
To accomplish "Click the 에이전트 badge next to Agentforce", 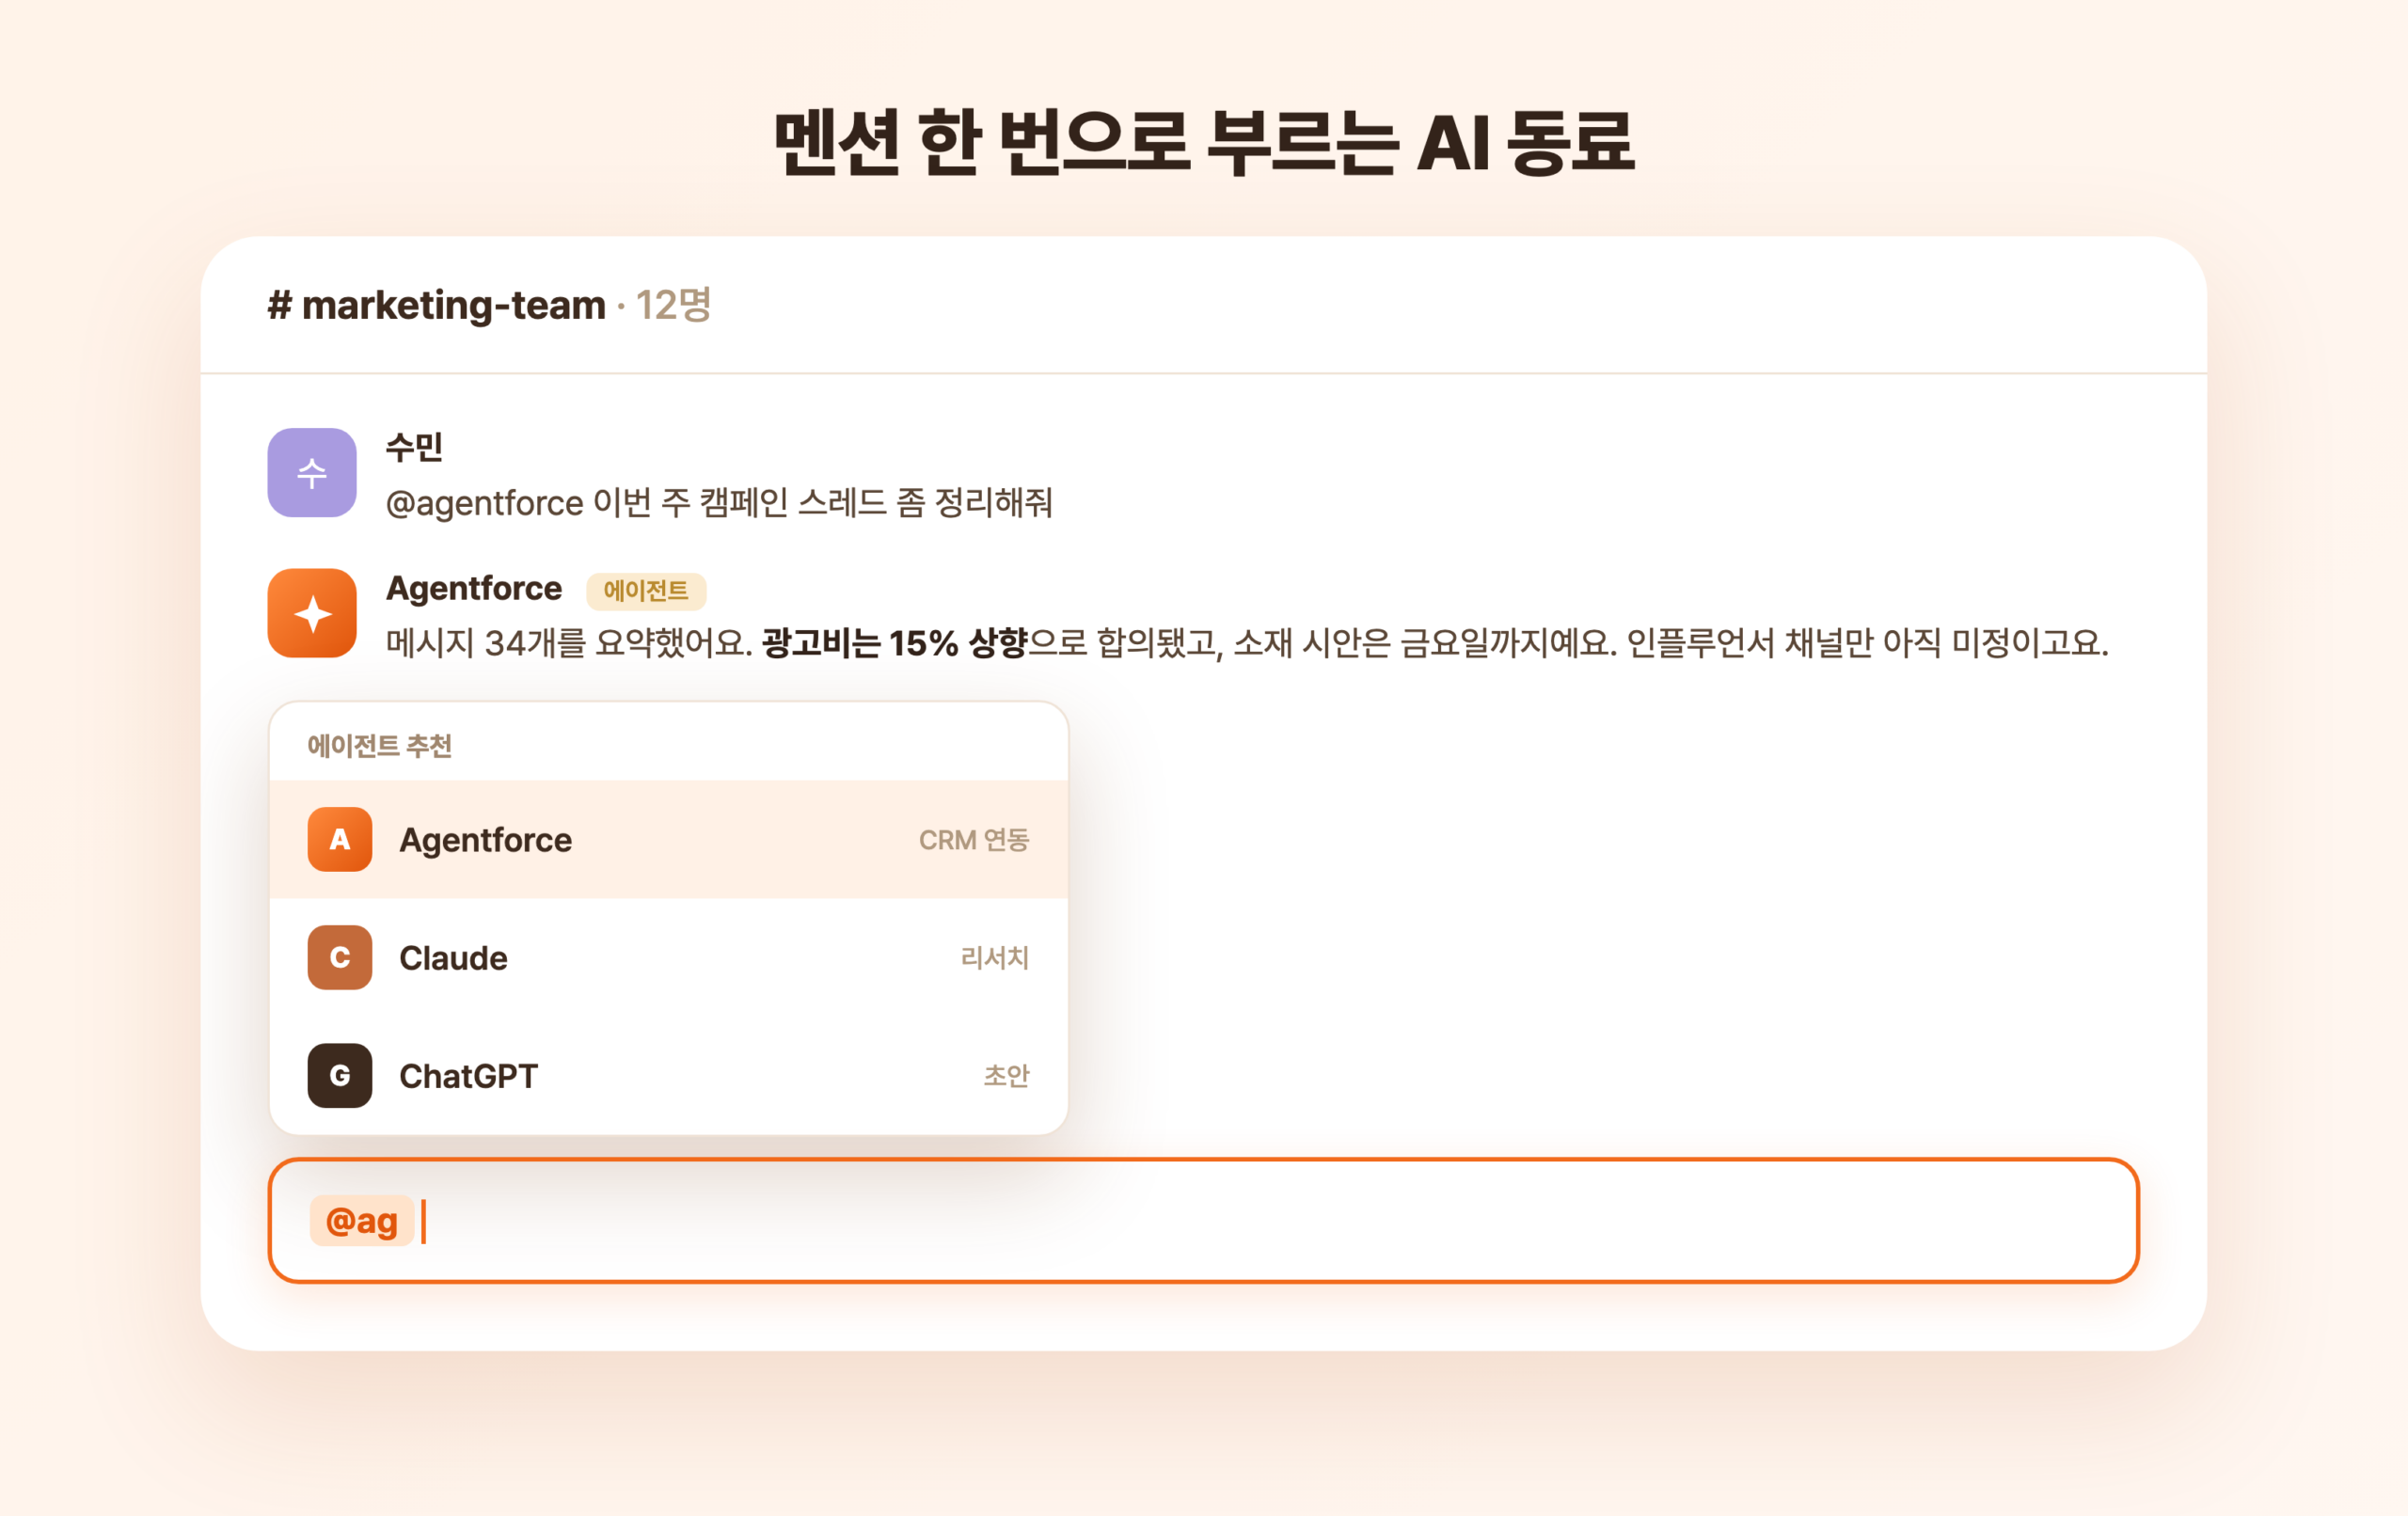I will [646, 591].
